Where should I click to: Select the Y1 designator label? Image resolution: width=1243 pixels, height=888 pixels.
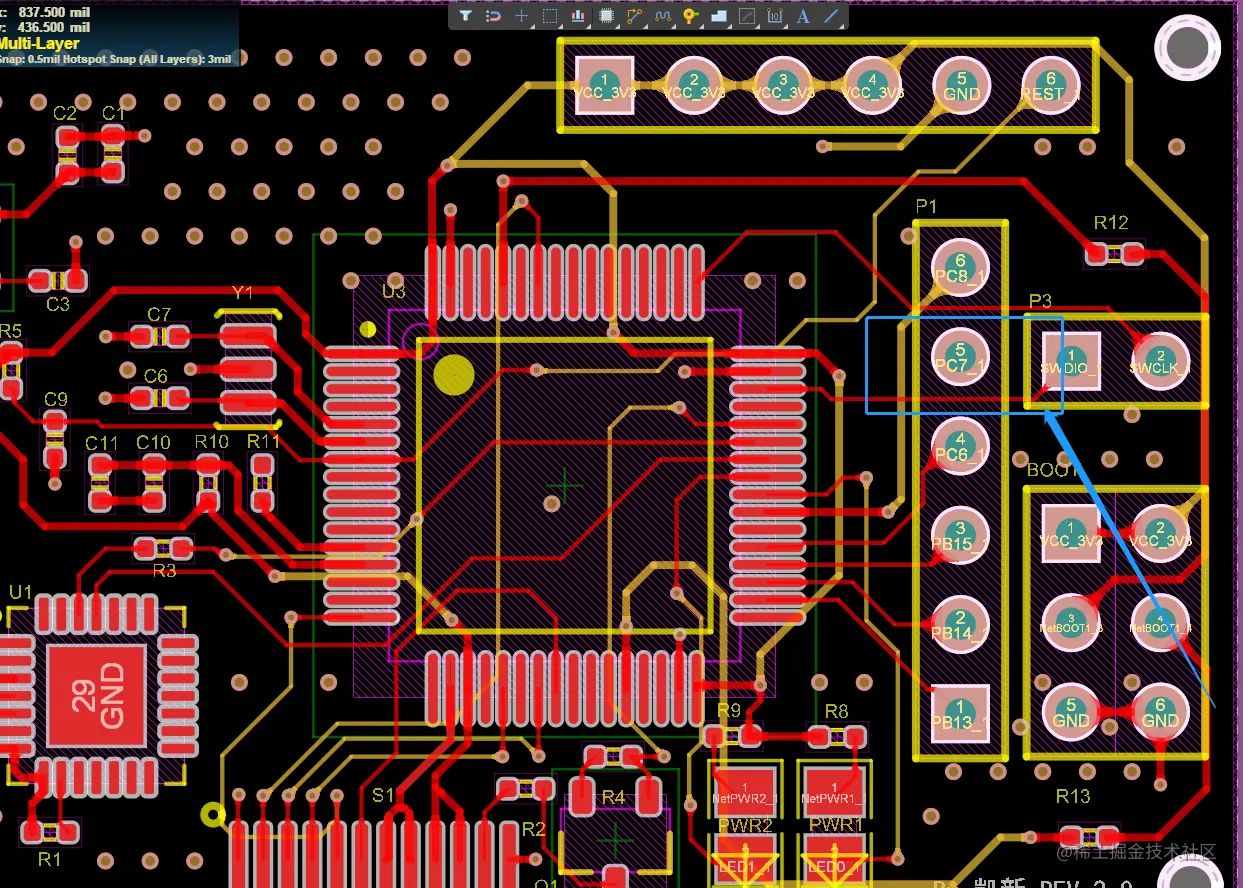[243, 293]
